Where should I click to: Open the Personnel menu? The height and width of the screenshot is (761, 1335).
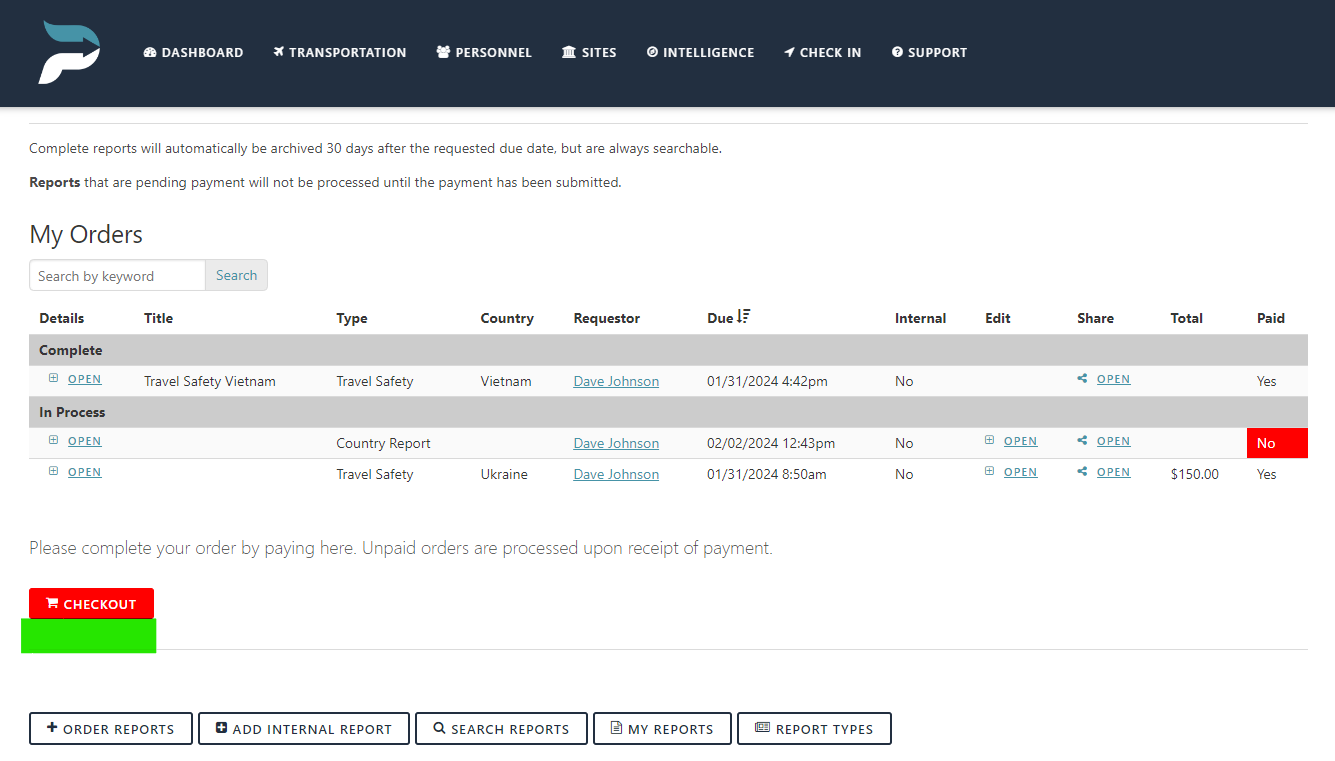484,52
